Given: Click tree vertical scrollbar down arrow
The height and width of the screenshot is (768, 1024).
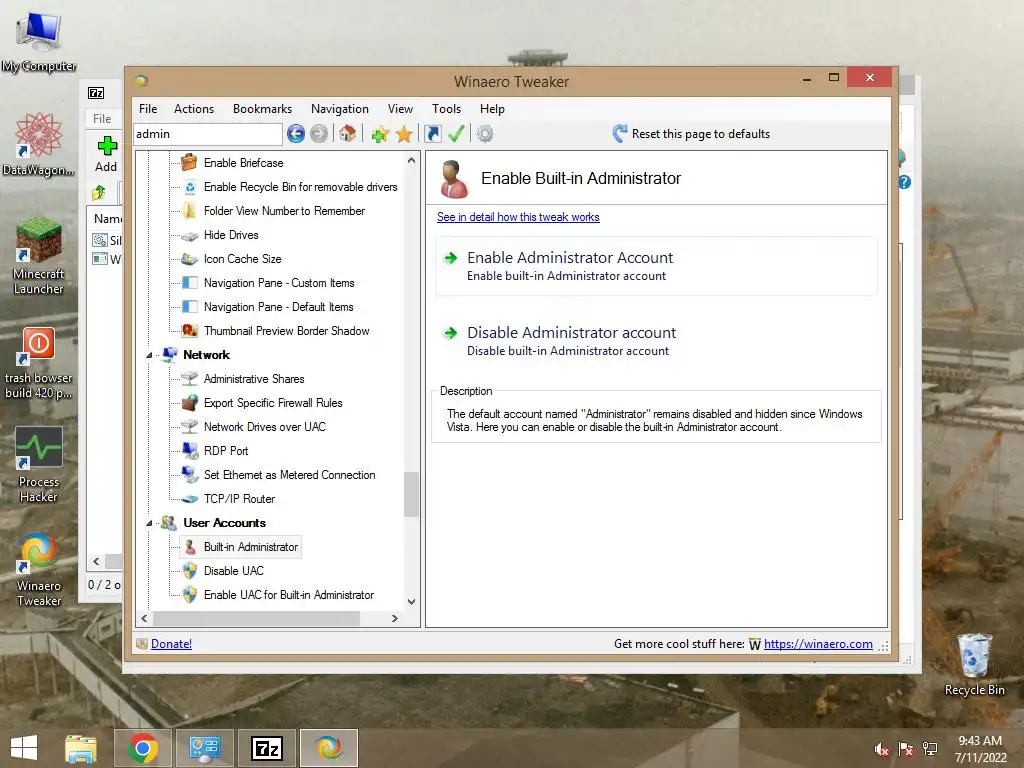Looking at the screenshot, I should point(411,602).
